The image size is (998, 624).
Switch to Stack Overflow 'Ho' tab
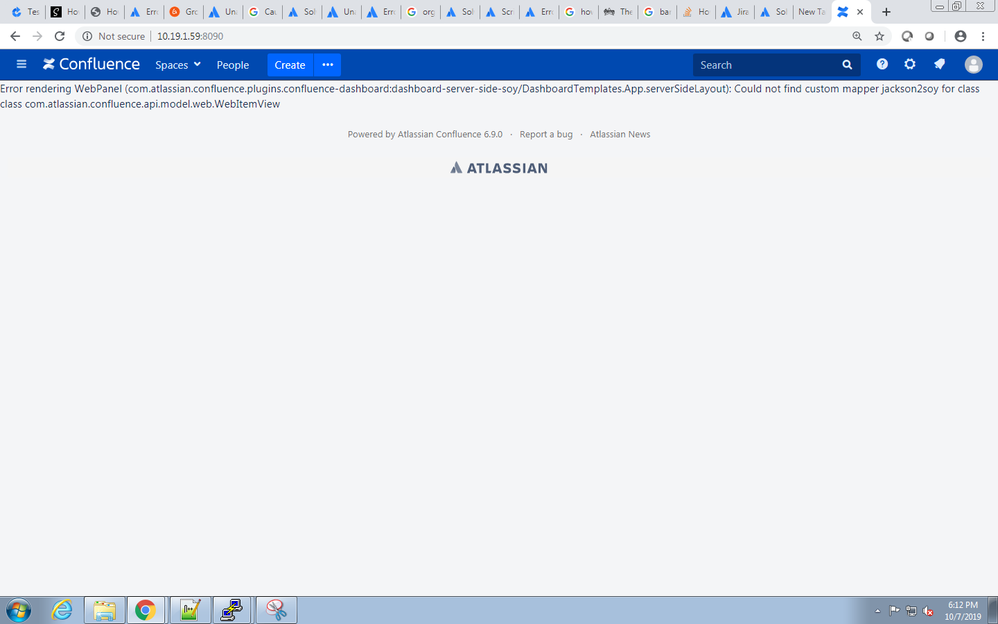tap(696, 11)
